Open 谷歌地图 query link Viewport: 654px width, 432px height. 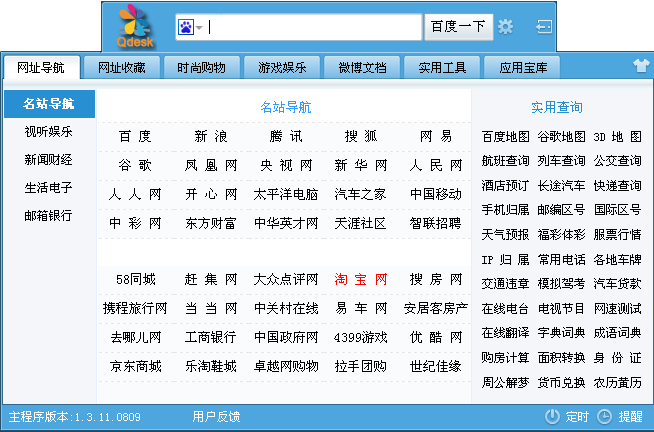[x=561, y=136]
